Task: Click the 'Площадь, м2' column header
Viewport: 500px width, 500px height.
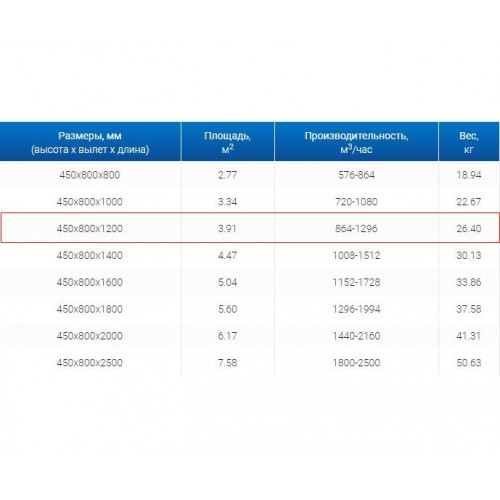Action: tap(228, 142)
